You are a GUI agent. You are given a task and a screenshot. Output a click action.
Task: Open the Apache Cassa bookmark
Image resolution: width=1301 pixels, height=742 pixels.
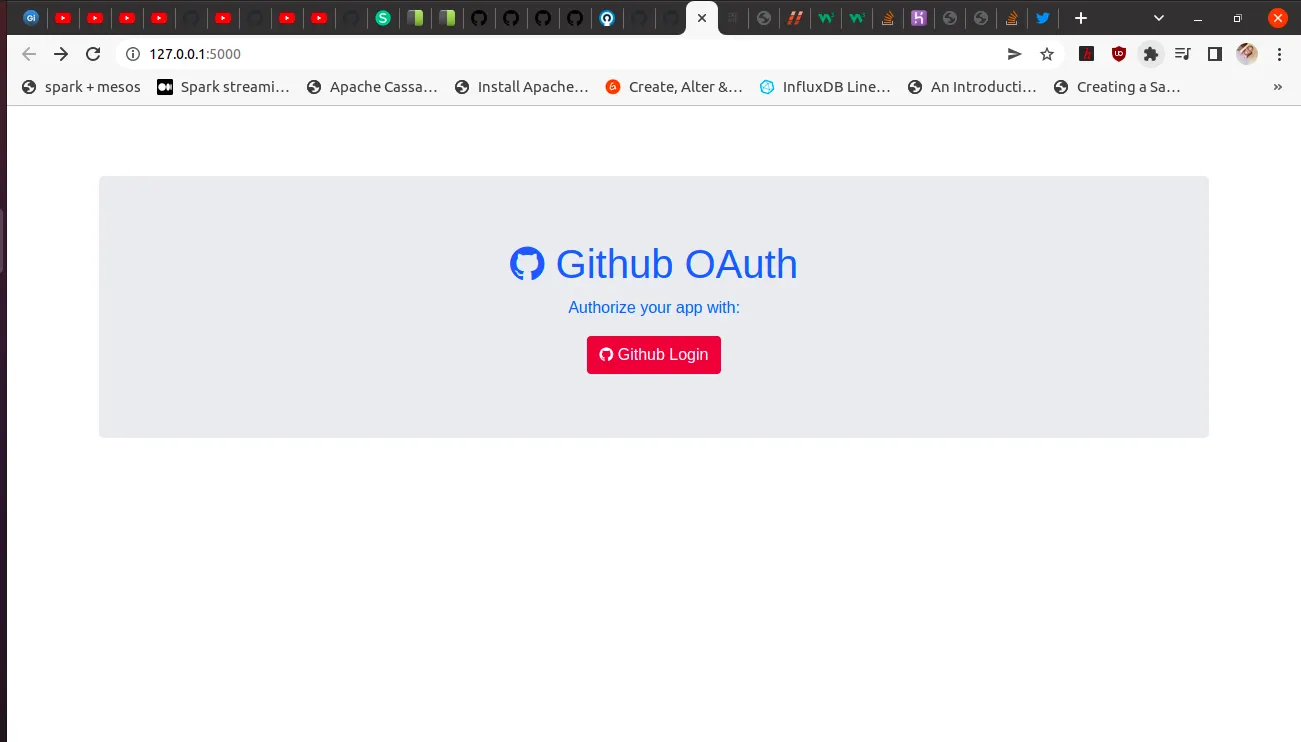373,87
